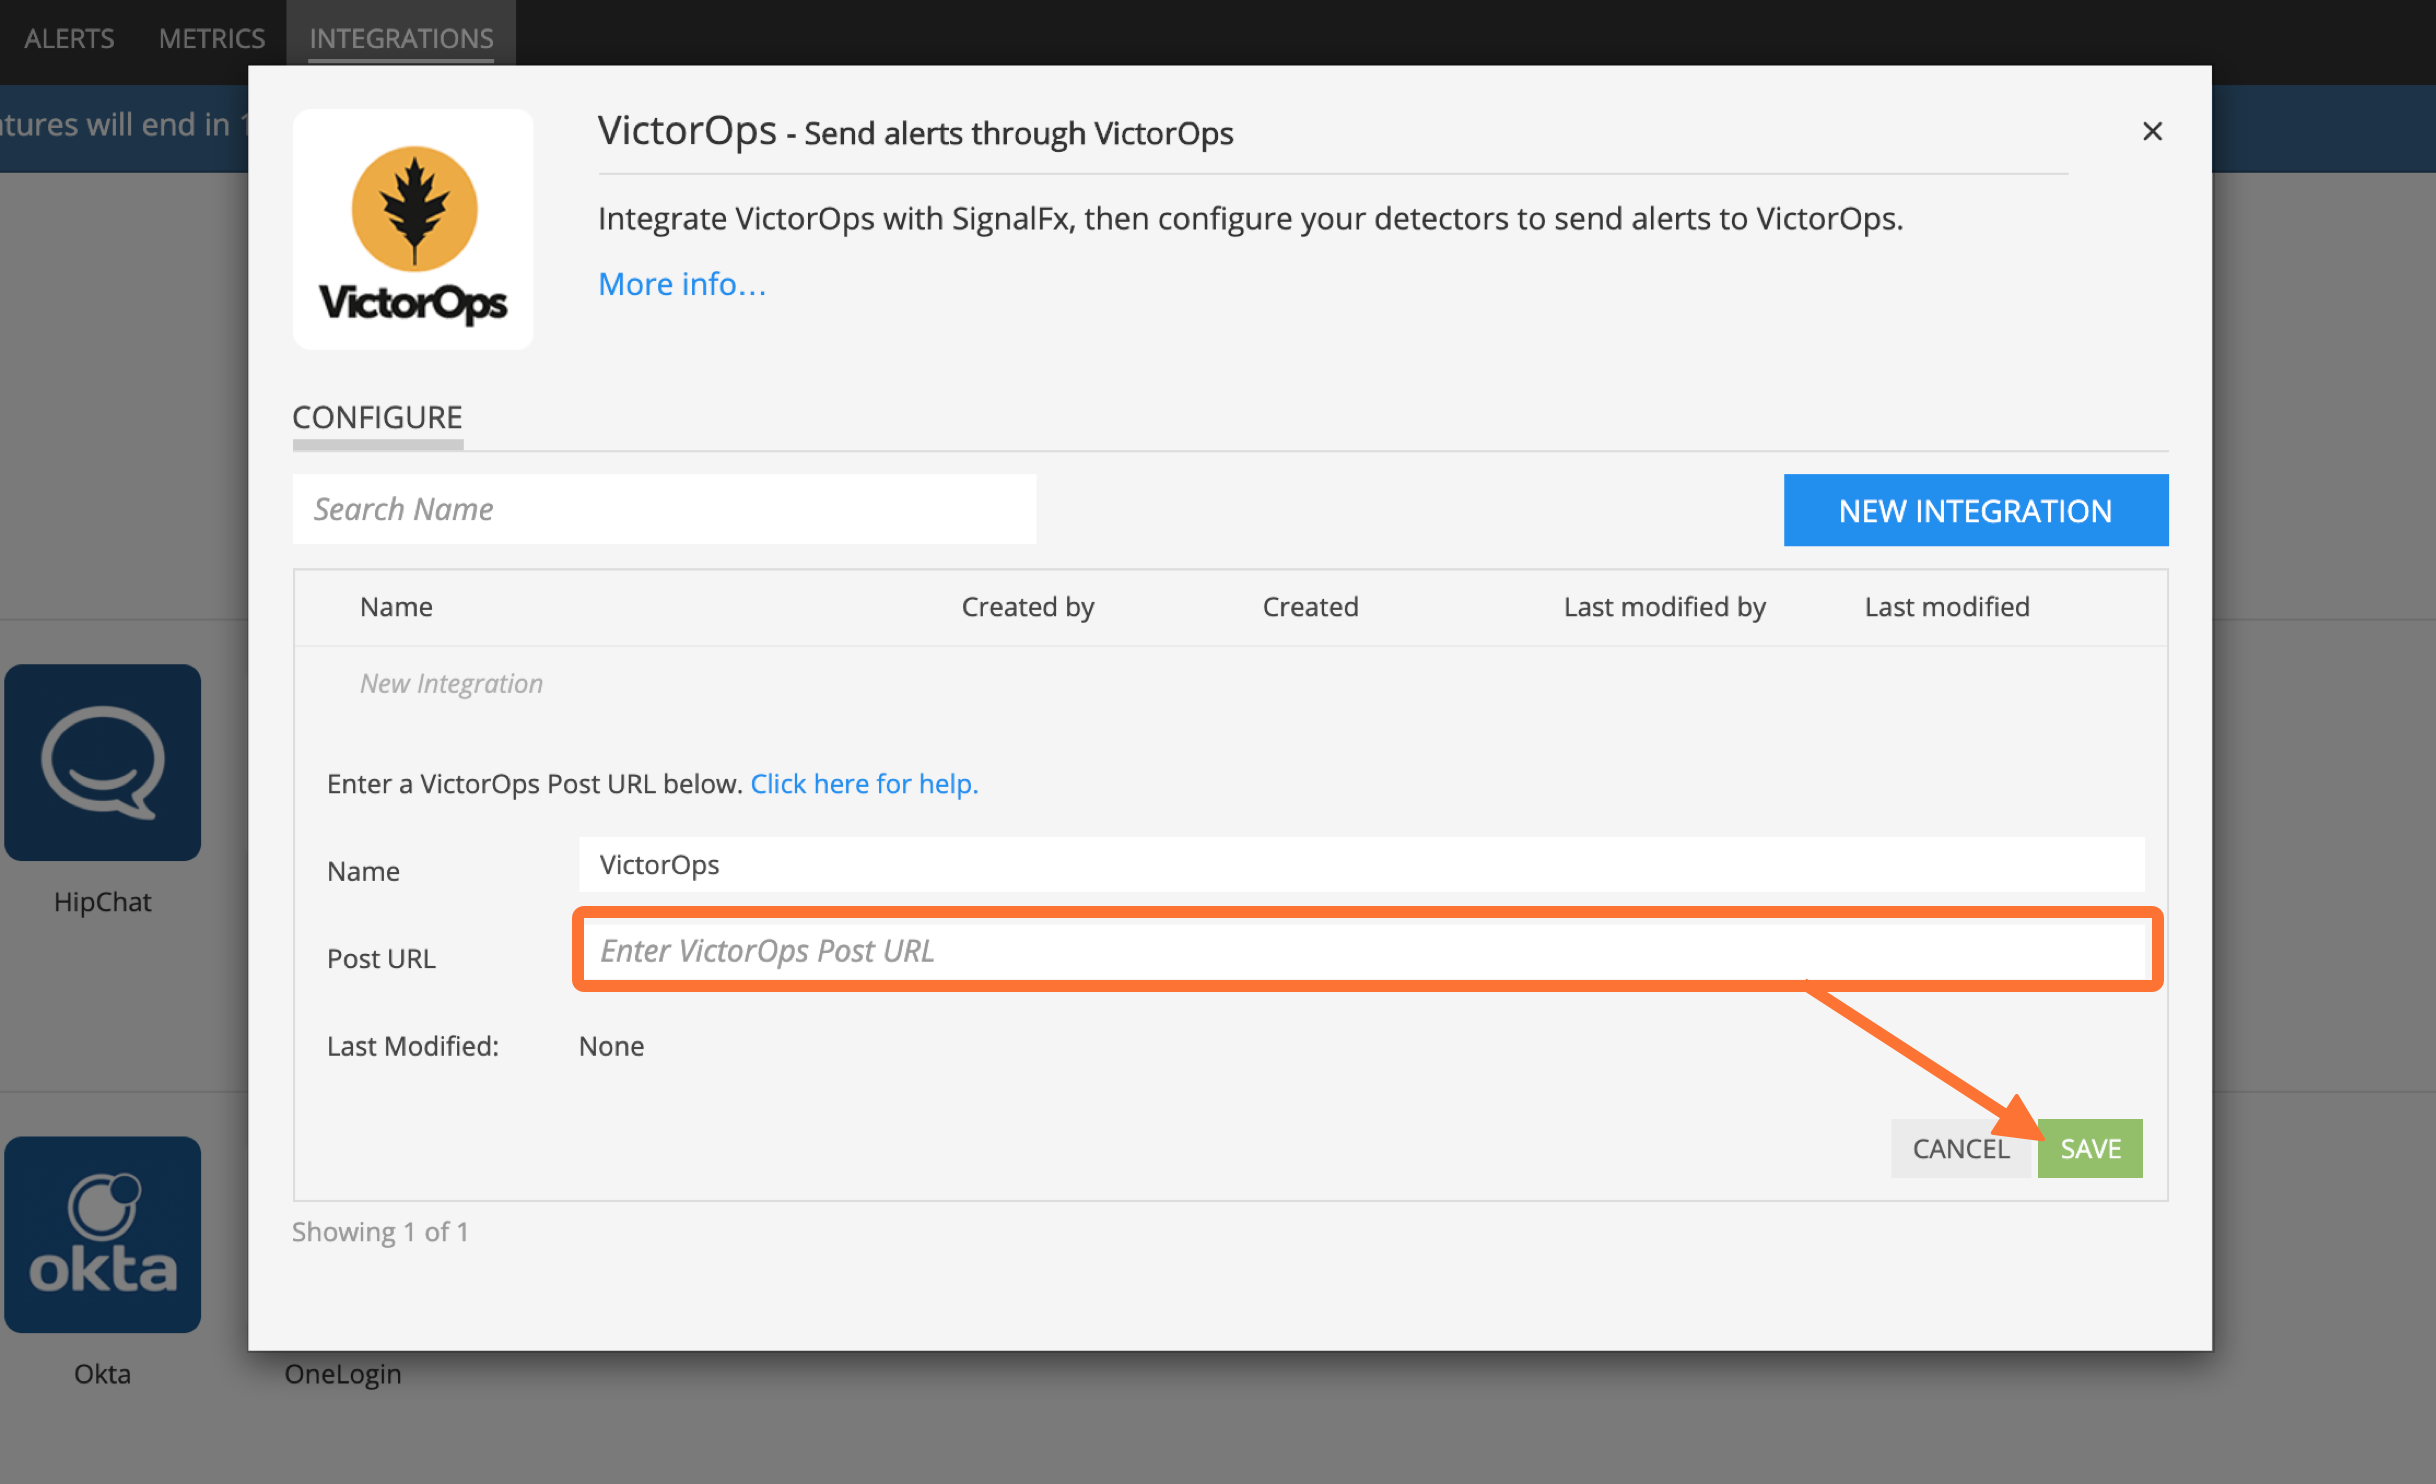This screenshot has width=2436, height=1484.
Task: Sort integrations by the Name column header
Action: tap(396, 606)
